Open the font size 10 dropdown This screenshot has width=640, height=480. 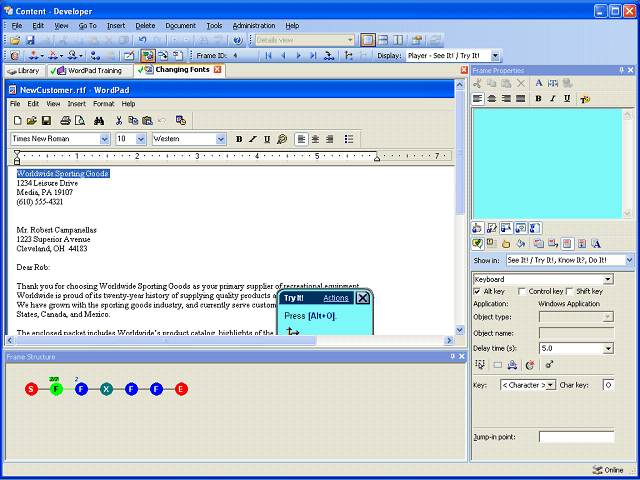click(141, 139)
